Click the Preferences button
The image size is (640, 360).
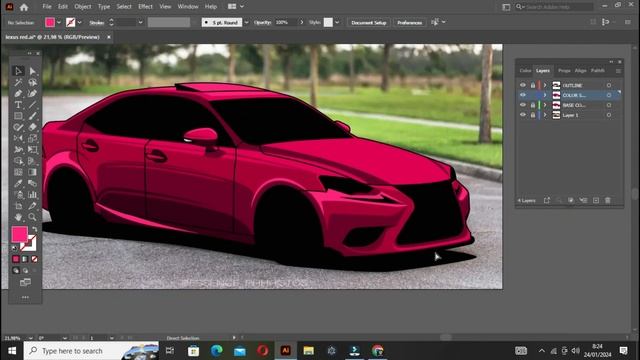click(x=409, y=22)
